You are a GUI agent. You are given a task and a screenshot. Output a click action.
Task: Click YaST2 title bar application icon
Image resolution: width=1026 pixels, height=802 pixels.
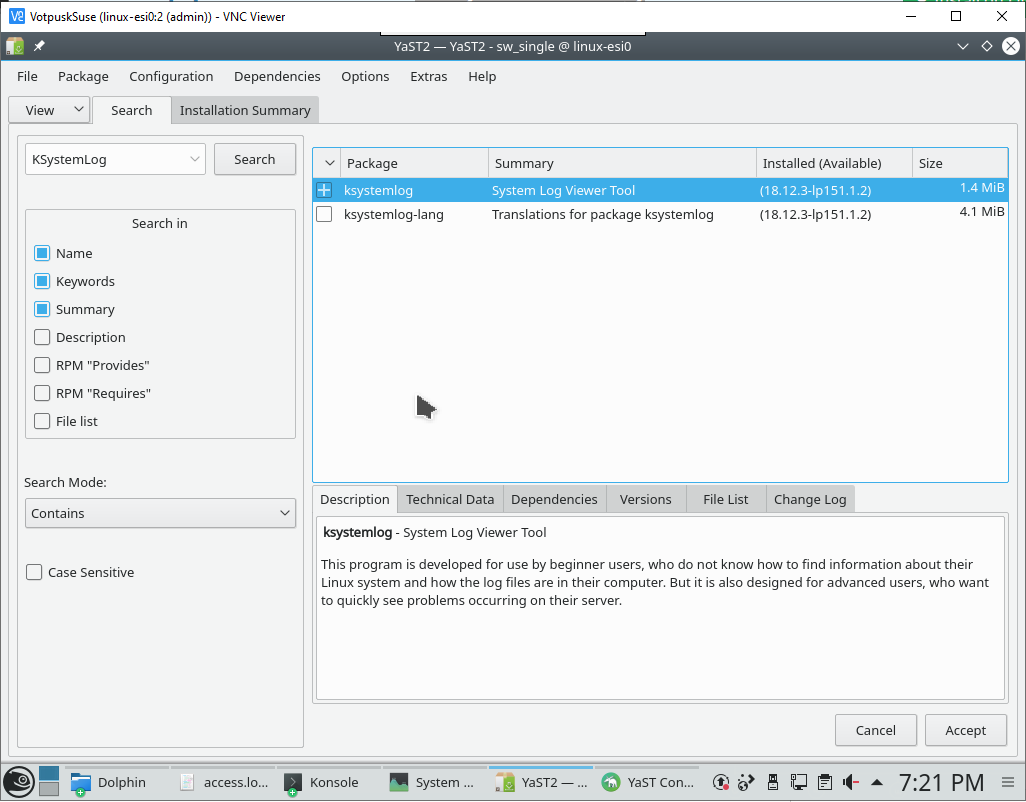15,46
